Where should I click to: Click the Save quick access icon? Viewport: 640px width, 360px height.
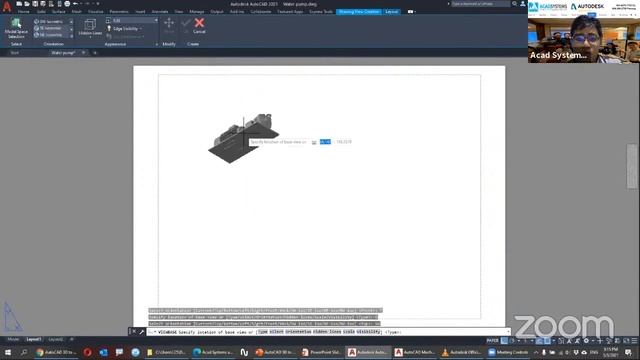(x=35, y=4)
